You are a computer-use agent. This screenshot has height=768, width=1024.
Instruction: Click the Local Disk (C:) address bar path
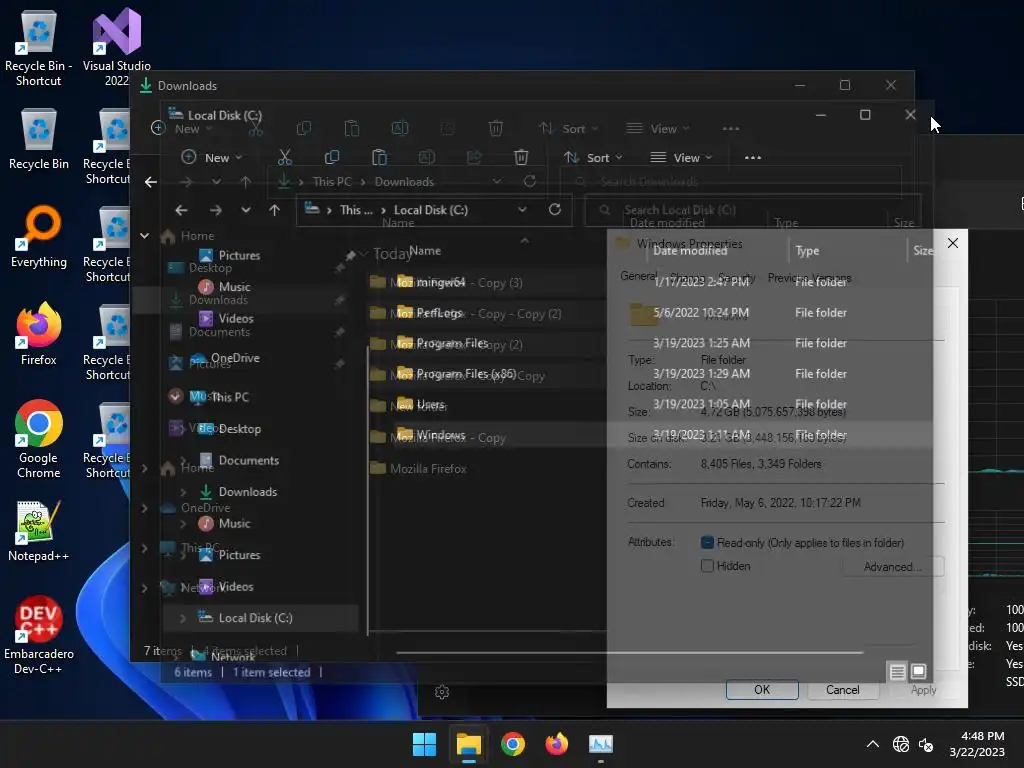click(x=430, y=210)
